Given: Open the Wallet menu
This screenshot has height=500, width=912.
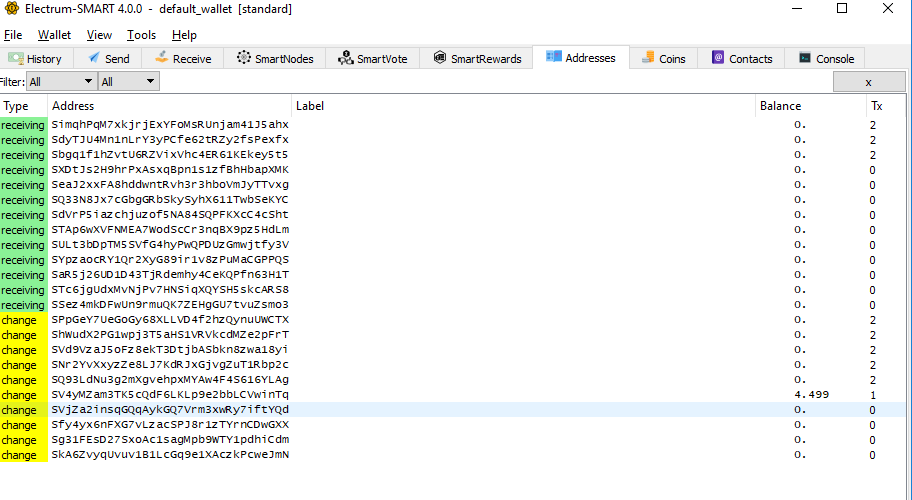Looking at the screenshot, I should [54, 35].
